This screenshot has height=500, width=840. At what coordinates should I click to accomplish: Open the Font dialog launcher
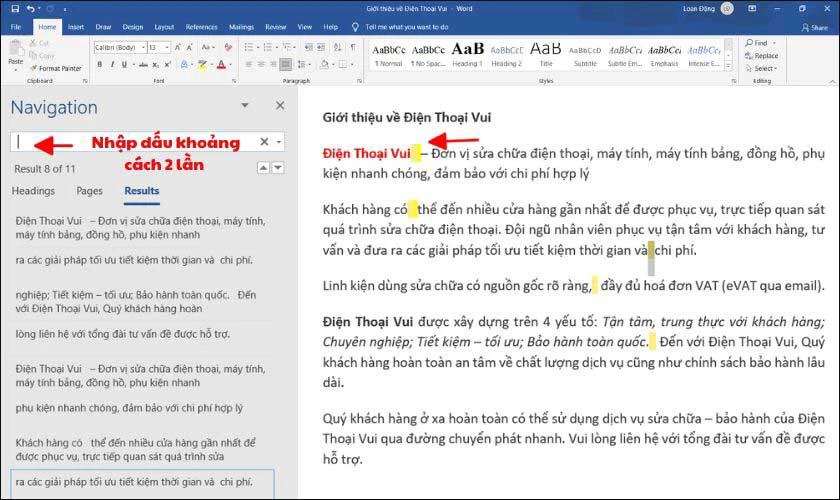click(x=234, y=81)
